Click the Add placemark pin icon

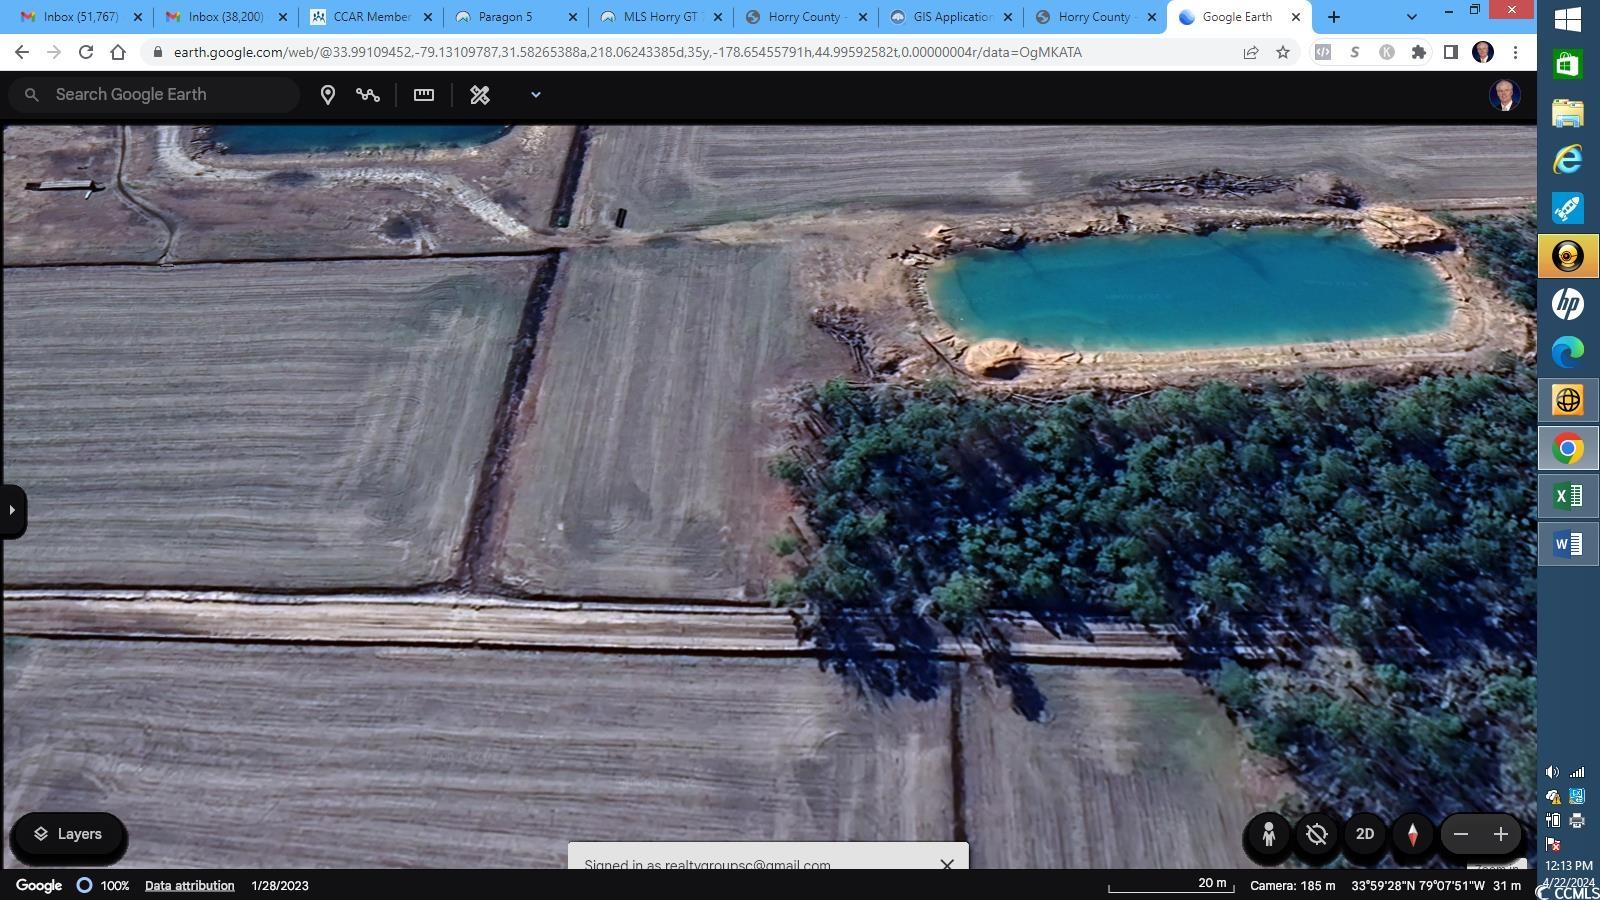coord(327,95)
